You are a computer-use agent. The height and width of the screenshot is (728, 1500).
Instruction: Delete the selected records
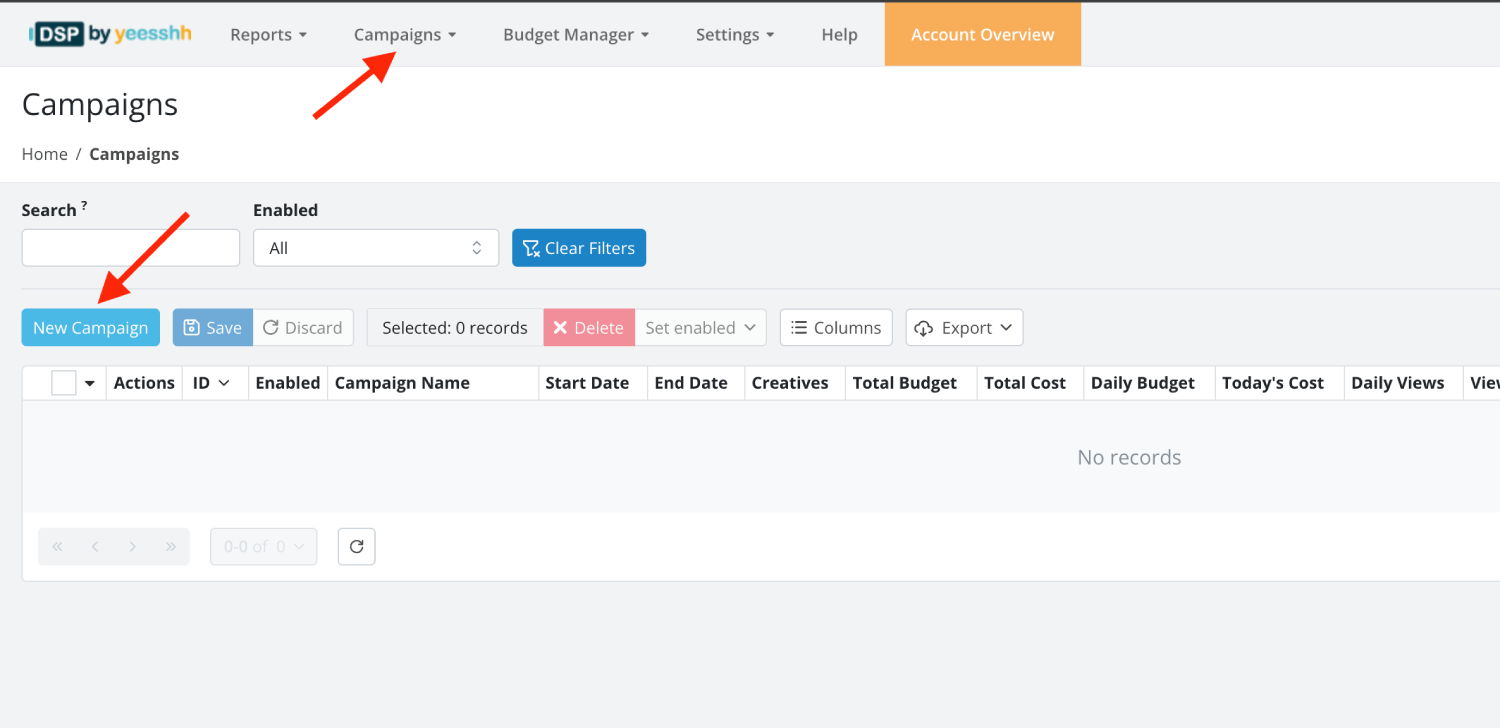(x=589, y=328)
